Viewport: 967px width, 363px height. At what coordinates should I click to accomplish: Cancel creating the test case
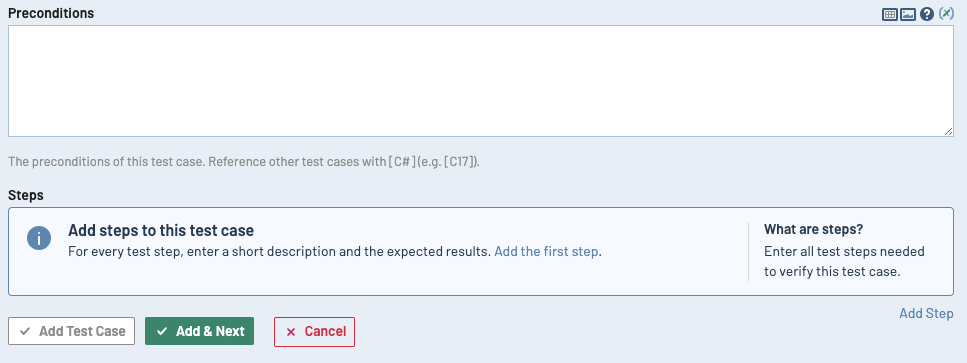tap(315, 332)
